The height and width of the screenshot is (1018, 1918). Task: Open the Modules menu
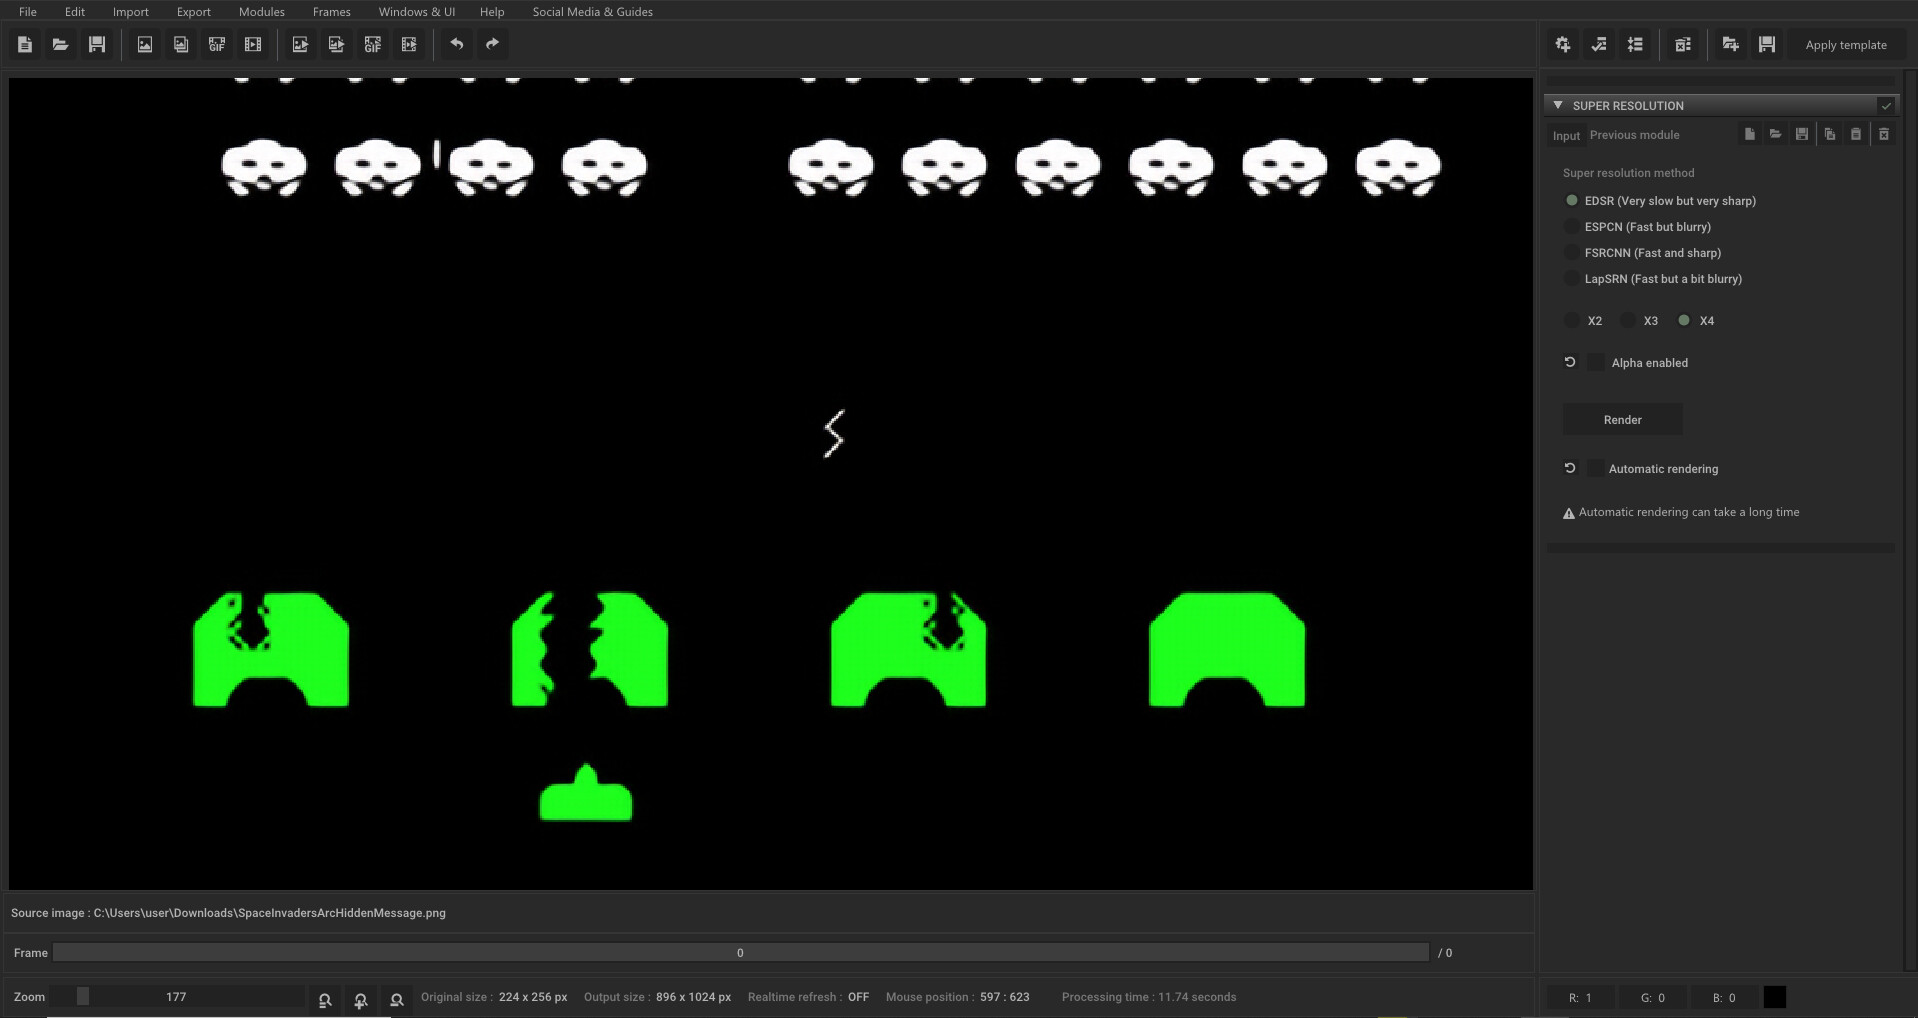pos(261,11)
